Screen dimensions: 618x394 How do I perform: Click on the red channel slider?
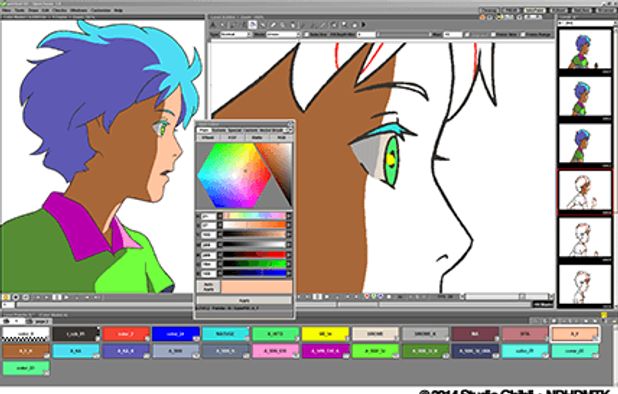click(255, 255)
